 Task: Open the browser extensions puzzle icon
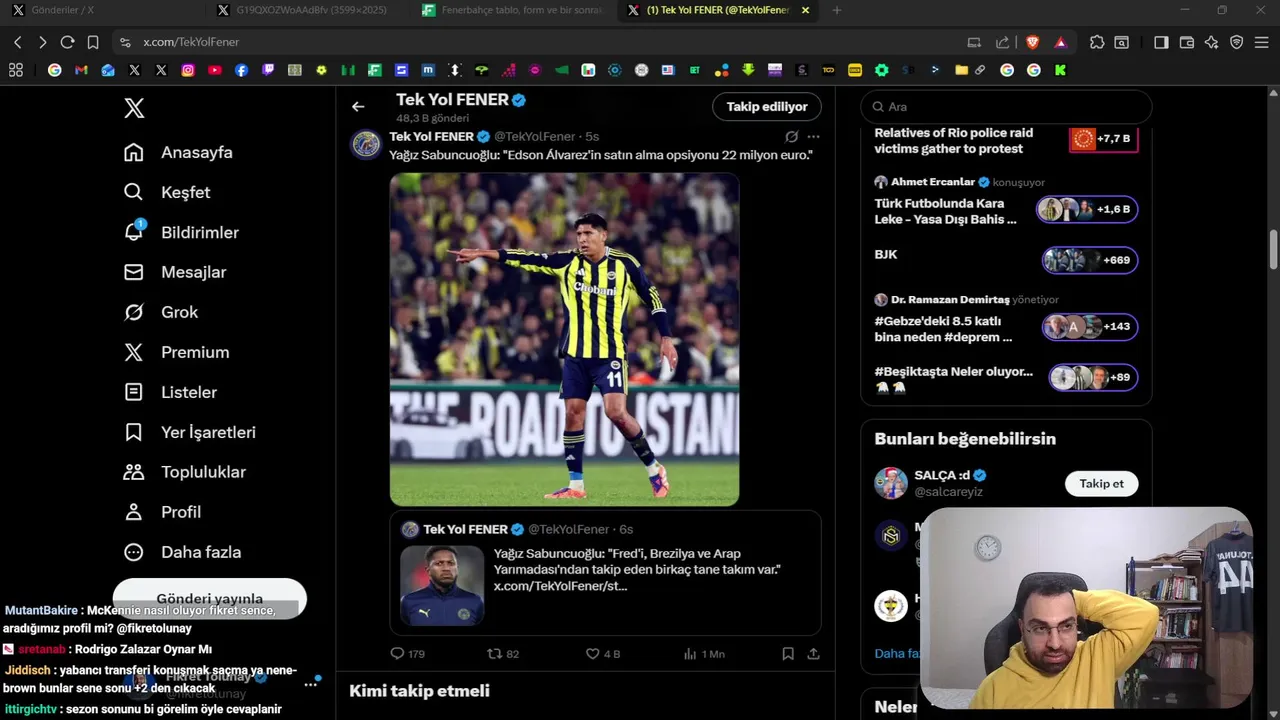(x=1097, y=42)
